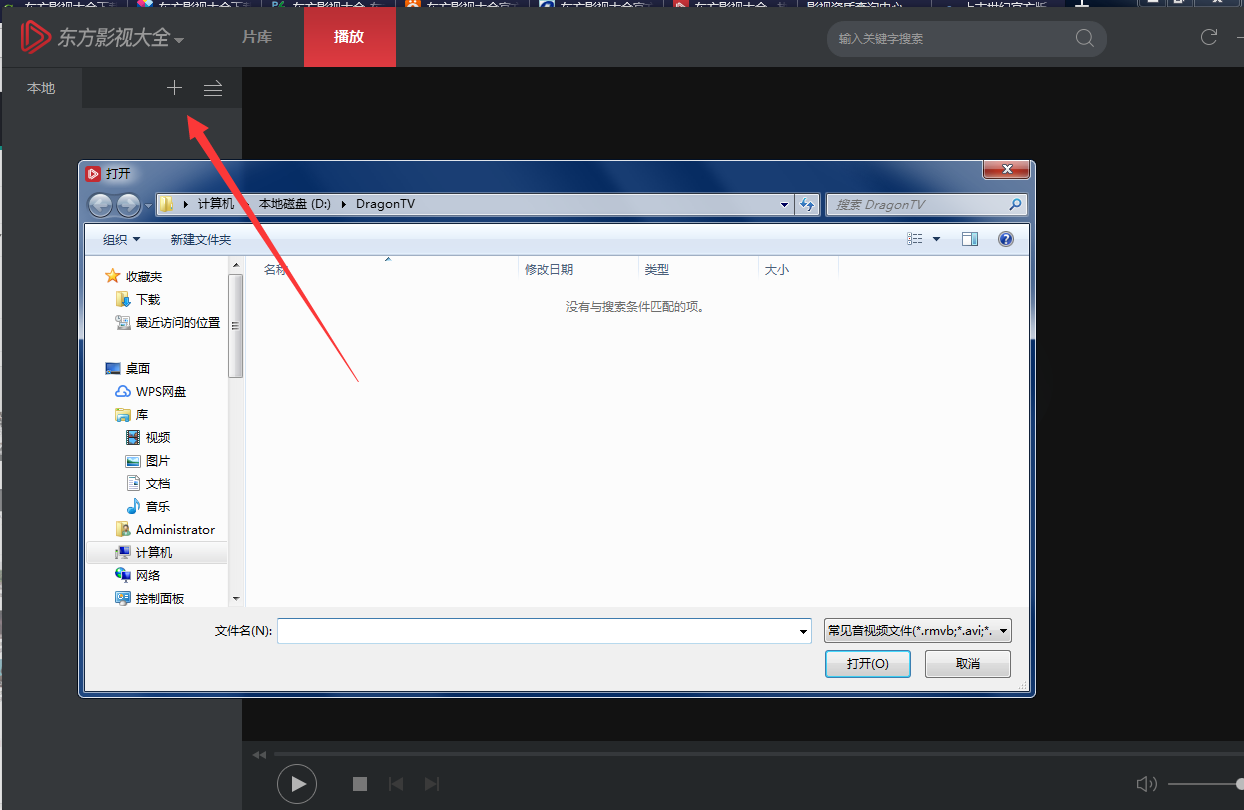
Task: Click the refresh icon in title bar
Action: pyautogui.click(x=1209, y=38)
